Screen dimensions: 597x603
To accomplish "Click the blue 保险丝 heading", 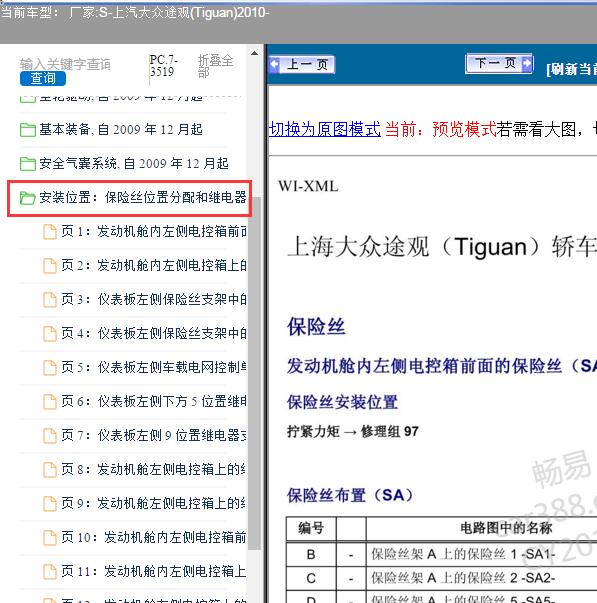I will 316,327.
